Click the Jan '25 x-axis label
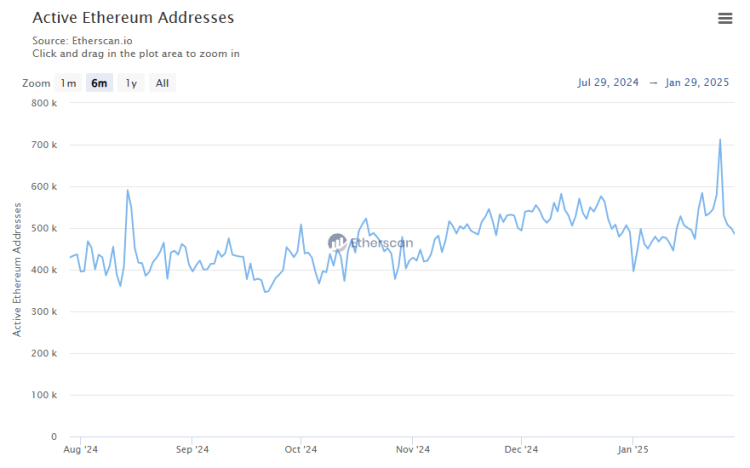The image size is (750, 468). 632,451
